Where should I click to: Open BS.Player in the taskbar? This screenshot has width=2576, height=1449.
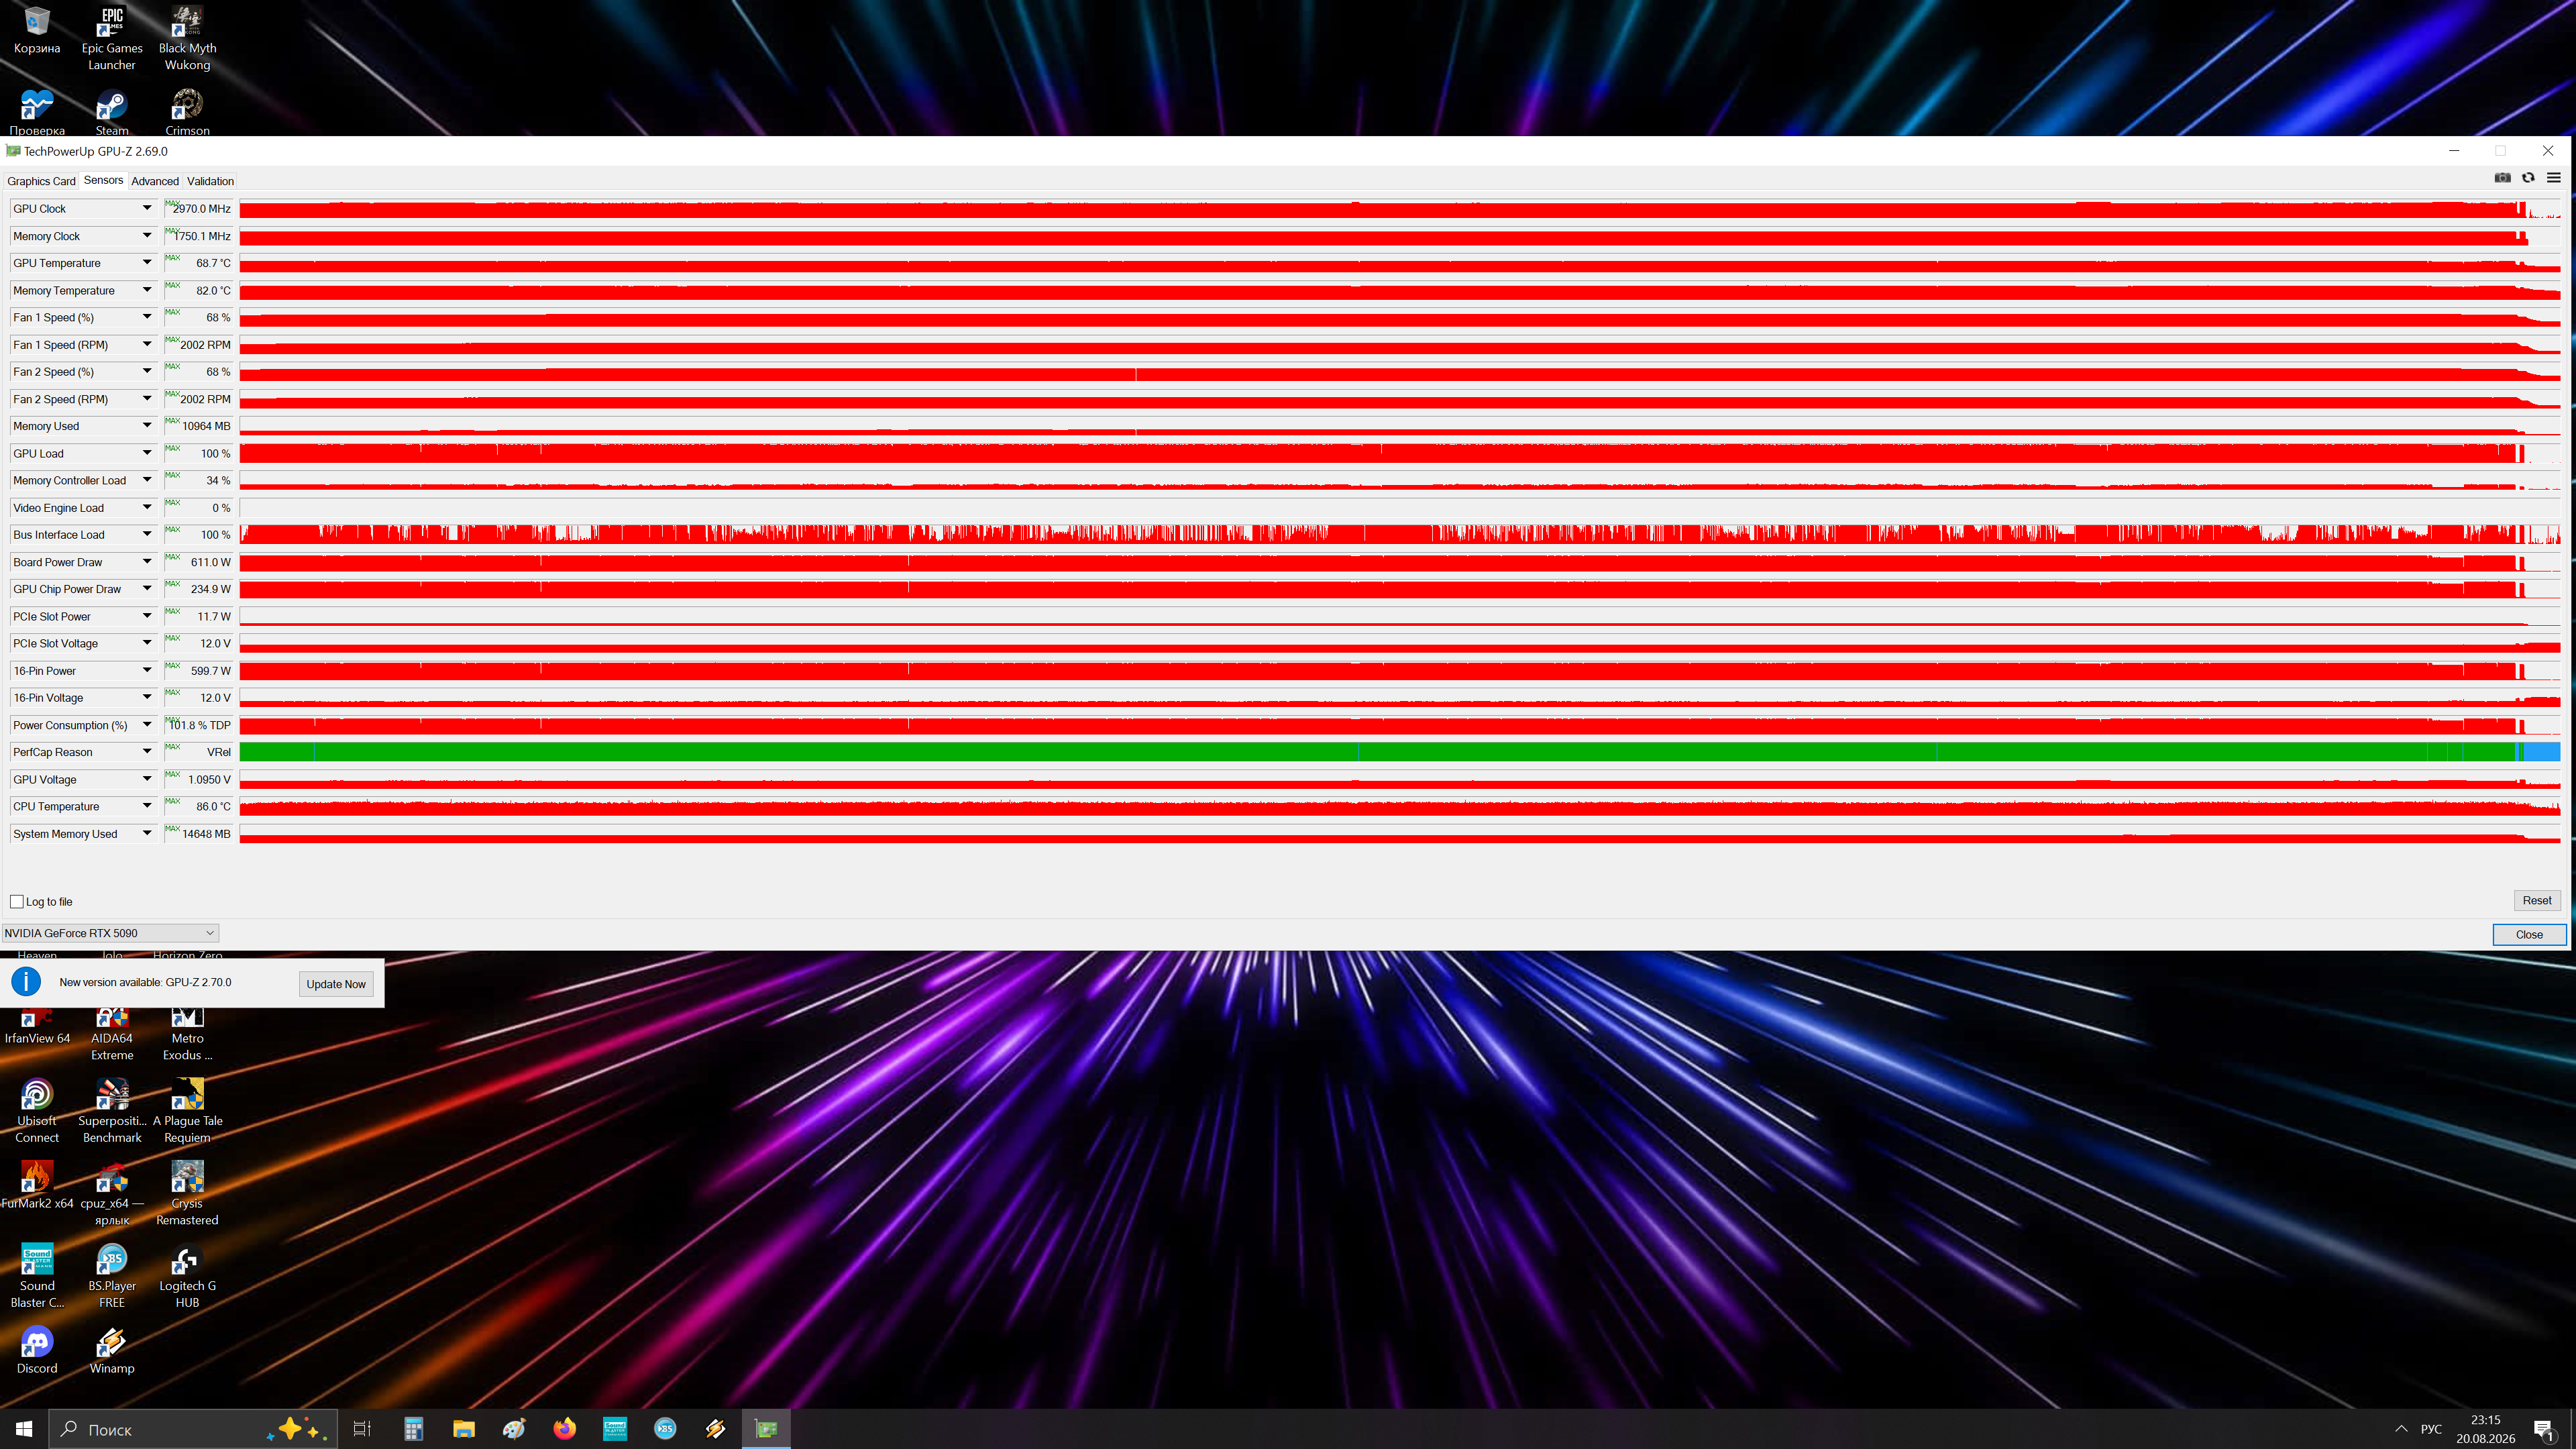click(x=665, y=1429)
